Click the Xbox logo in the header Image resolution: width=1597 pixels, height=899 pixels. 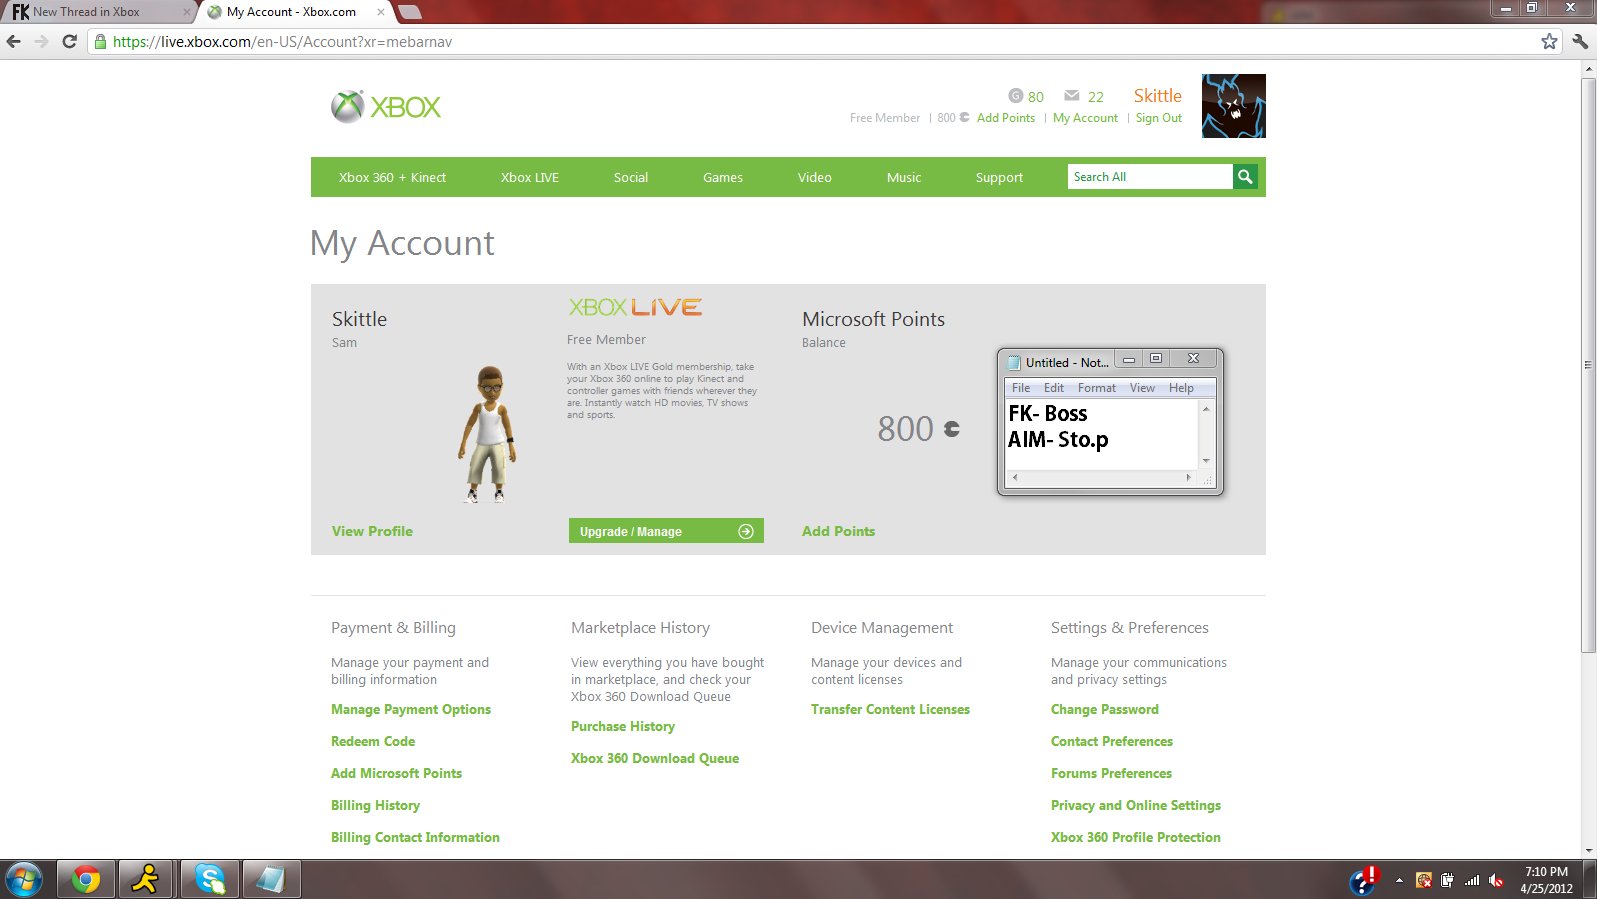(x=386, y=107)
